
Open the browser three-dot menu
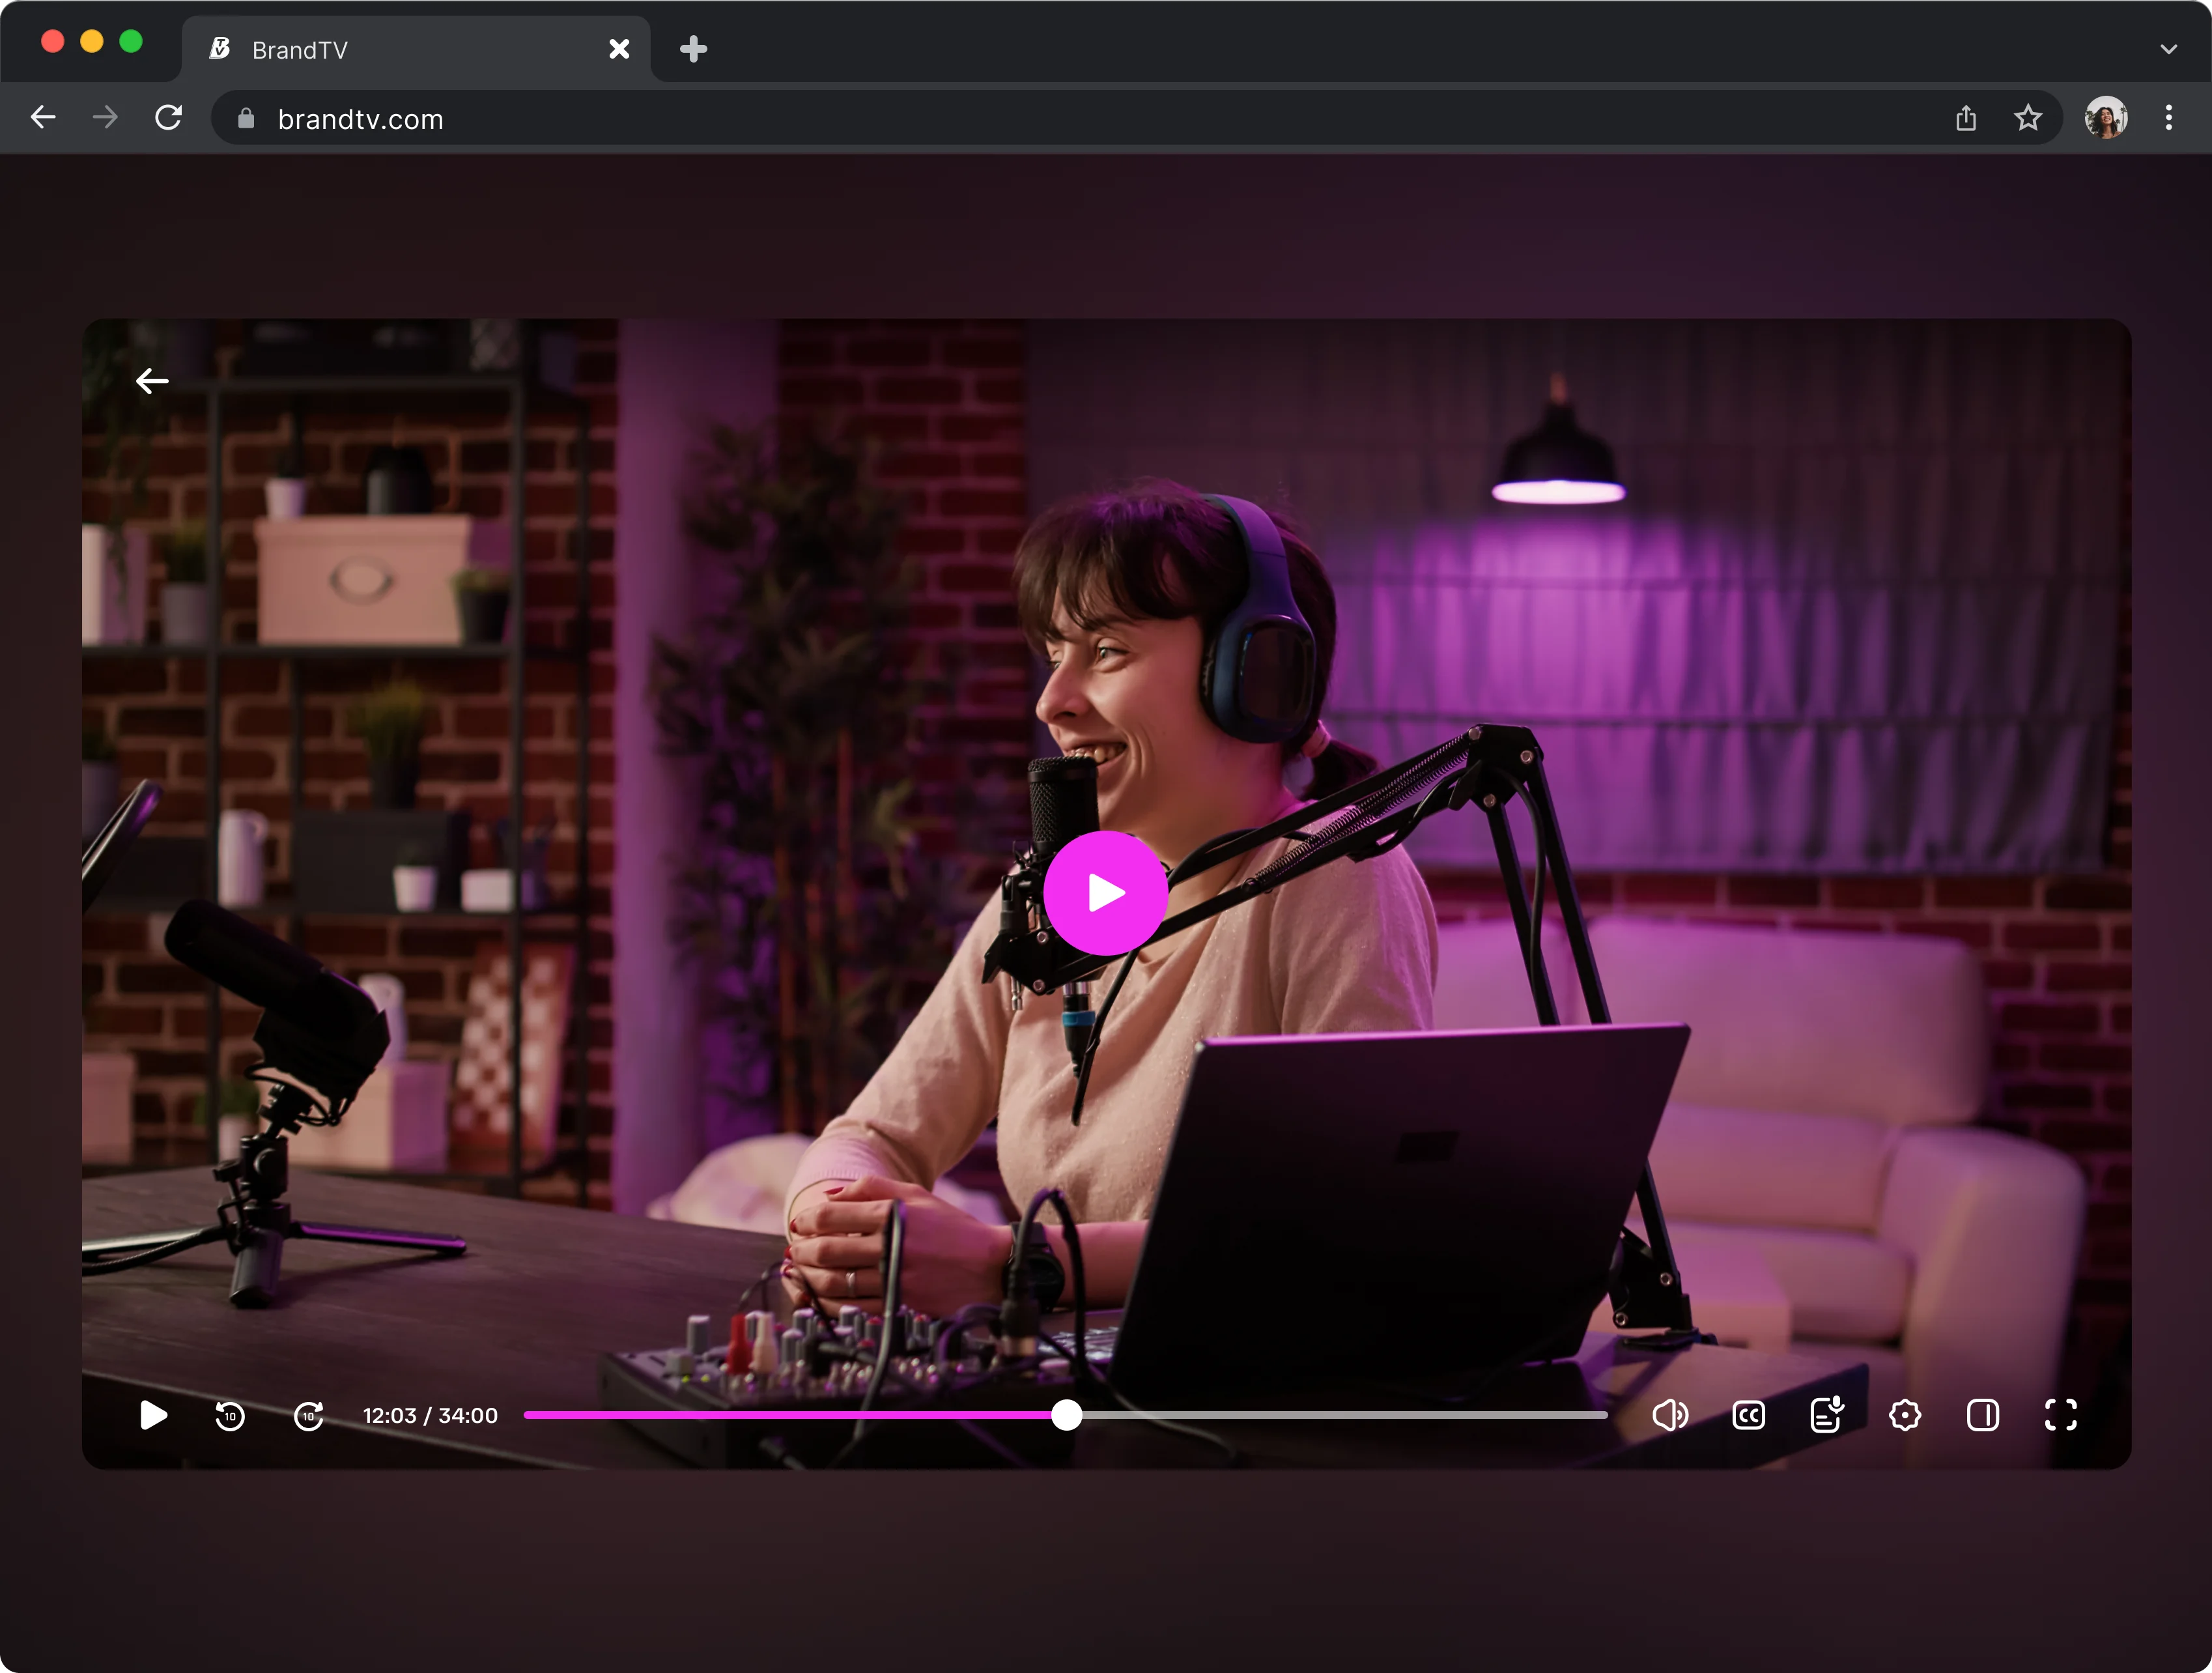2168,118
